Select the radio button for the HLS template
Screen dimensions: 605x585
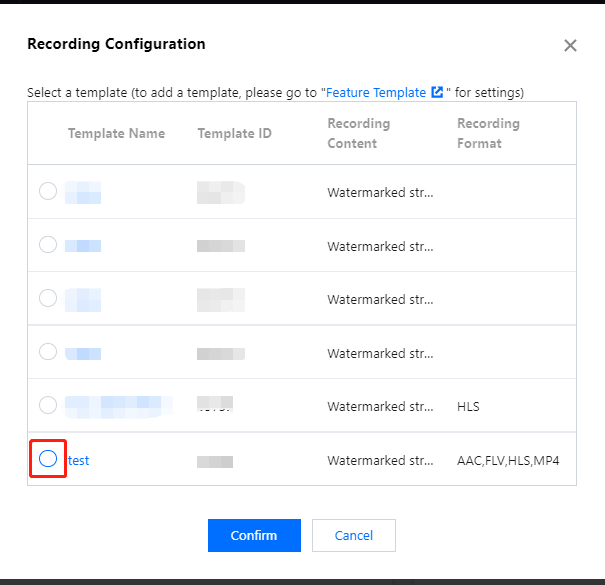[48, 405]
